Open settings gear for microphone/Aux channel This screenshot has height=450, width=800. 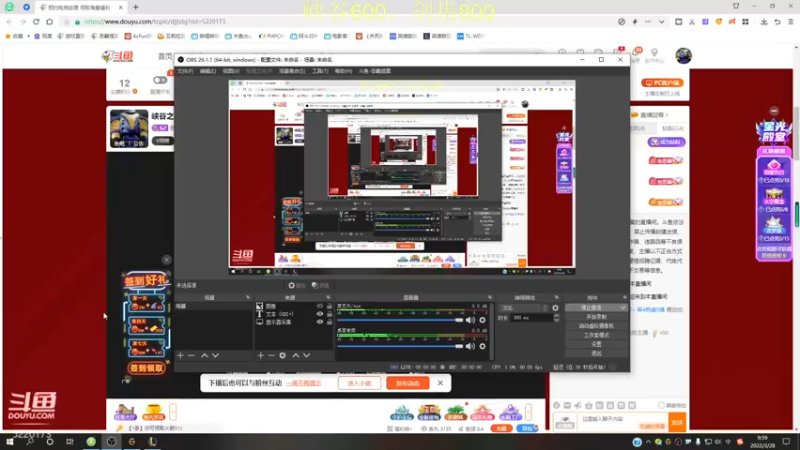coord(483,320)
